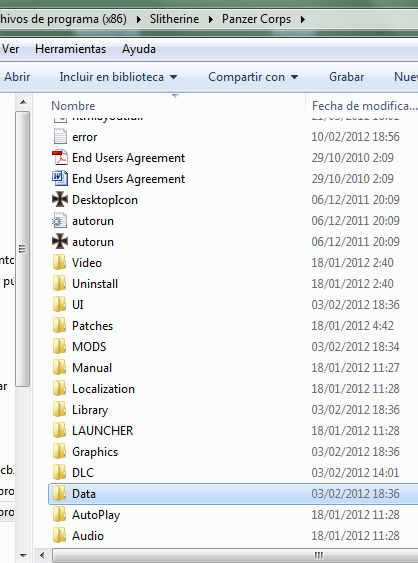Select the autorun settings file icon

pos(60,220)
